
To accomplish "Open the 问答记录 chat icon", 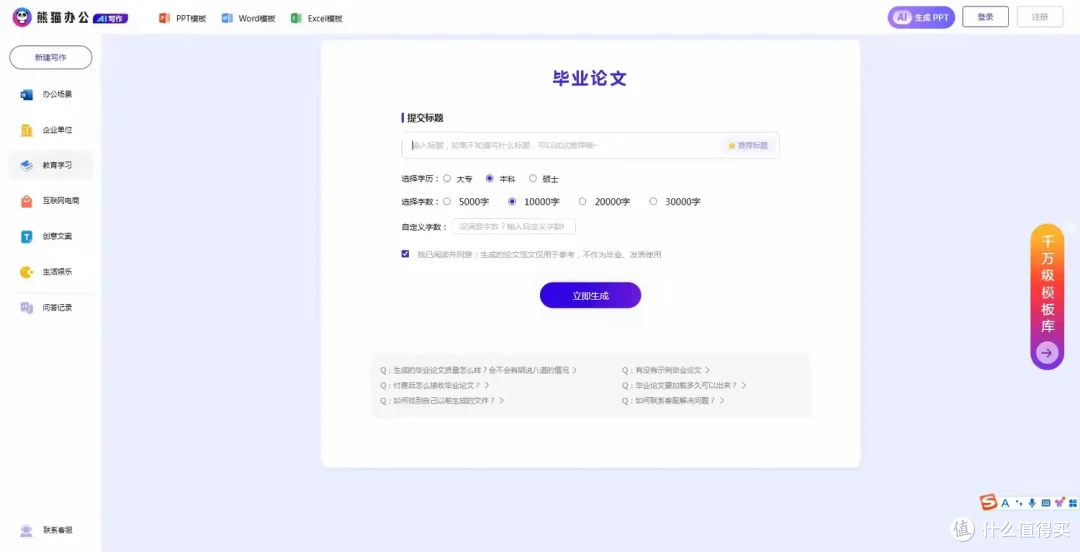I will point(26,308).
